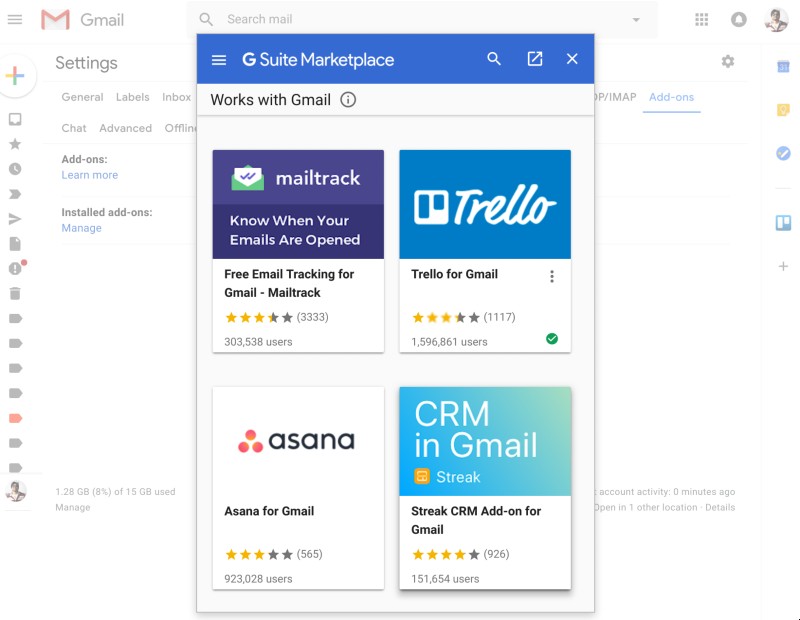Open Trello add-on side panel icon
Viewport: 800px width, 620px height.
[783, 222]
